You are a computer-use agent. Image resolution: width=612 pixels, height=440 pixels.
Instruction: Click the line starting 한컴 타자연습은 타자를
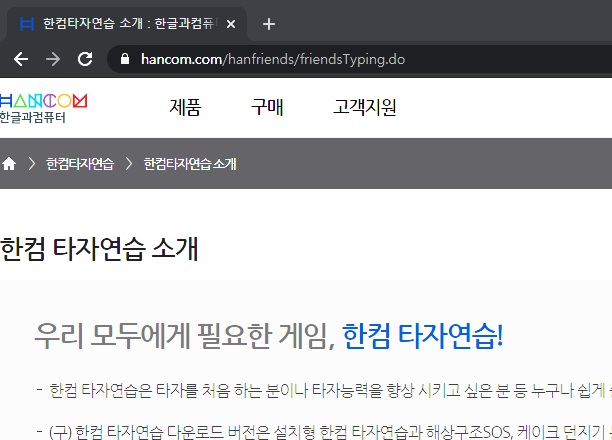331,390
